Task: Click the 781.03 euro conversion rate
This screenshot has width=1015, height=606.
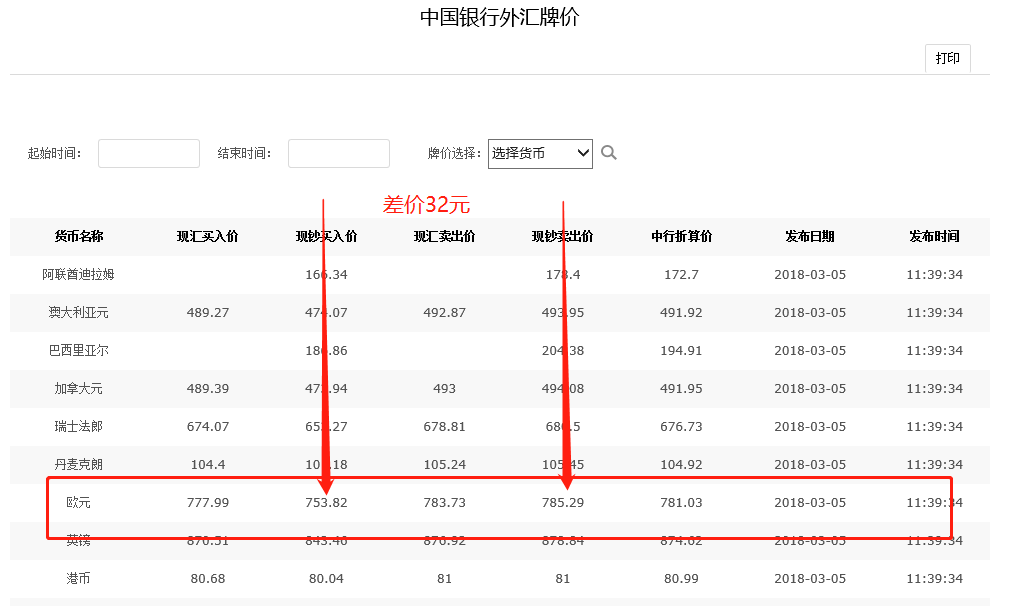Action: tap(681, 502)
